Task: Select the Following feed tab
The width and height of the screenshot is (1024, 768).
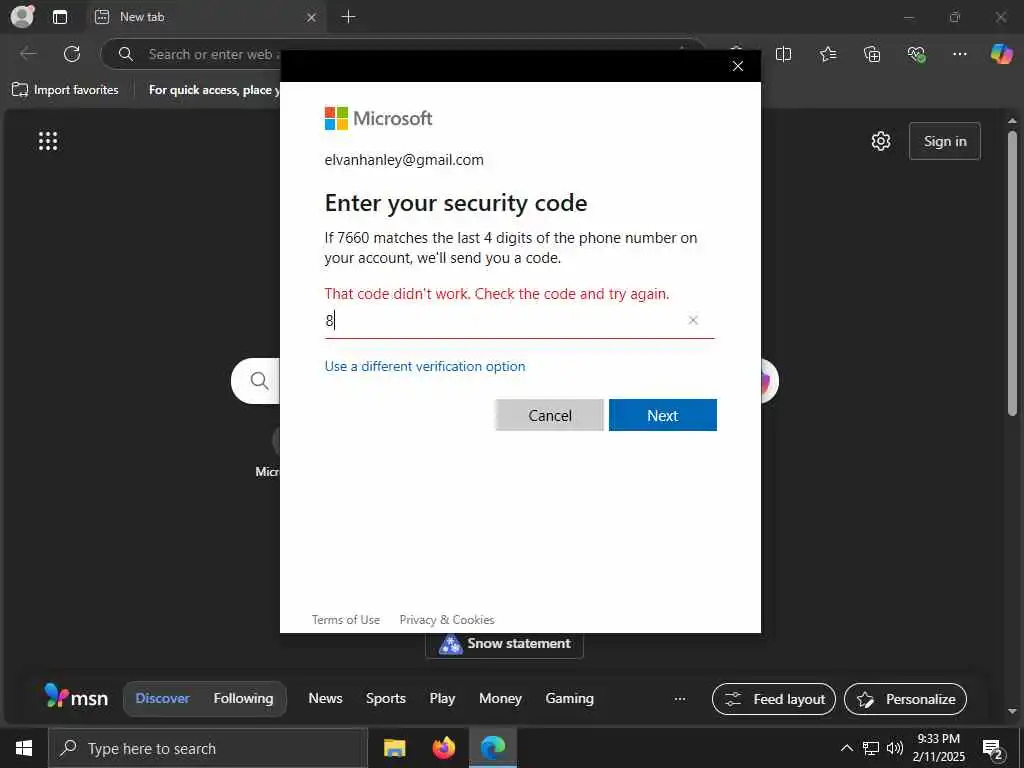Action: pos(243,698)
